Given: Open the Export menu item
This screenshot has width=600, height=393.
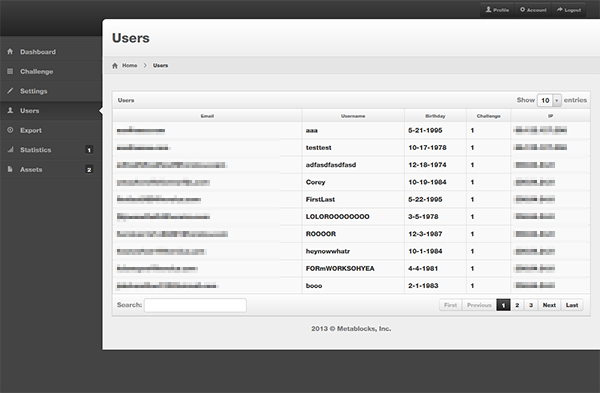Looking at the screenshot, I should pyautogui.click(x=51, y=130).
